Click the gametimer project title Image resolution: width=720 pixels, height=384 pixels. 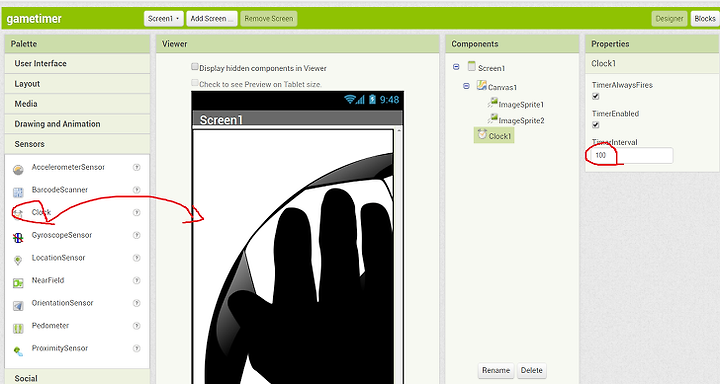pyautogui.click(x=34, y=19)
